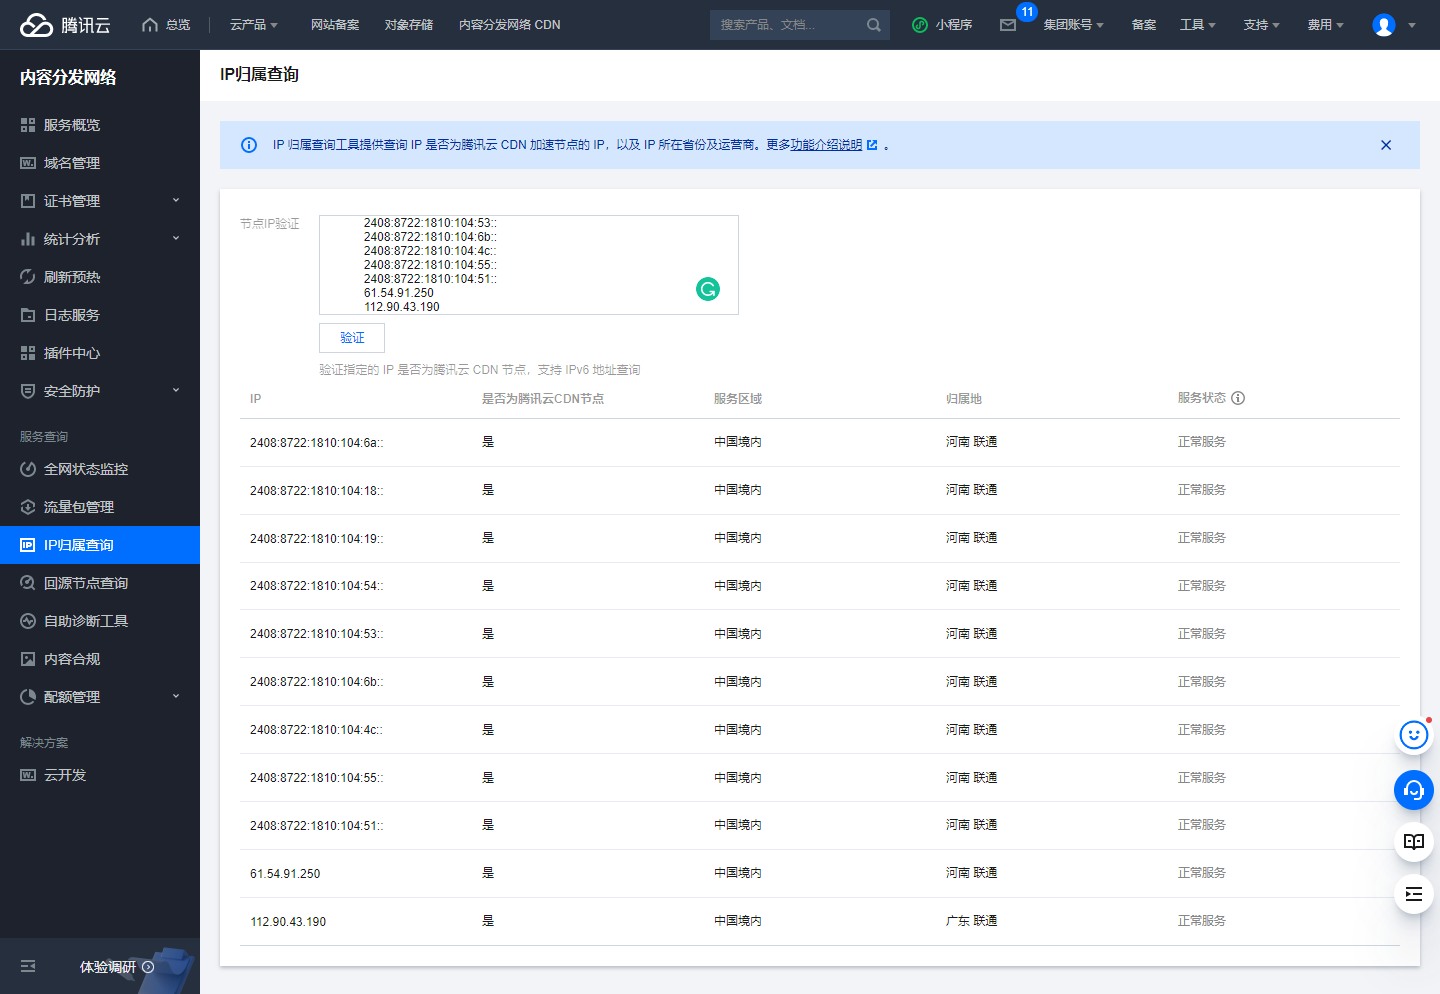Click the 流量包管理 sidebar icon

coord(28,507)
